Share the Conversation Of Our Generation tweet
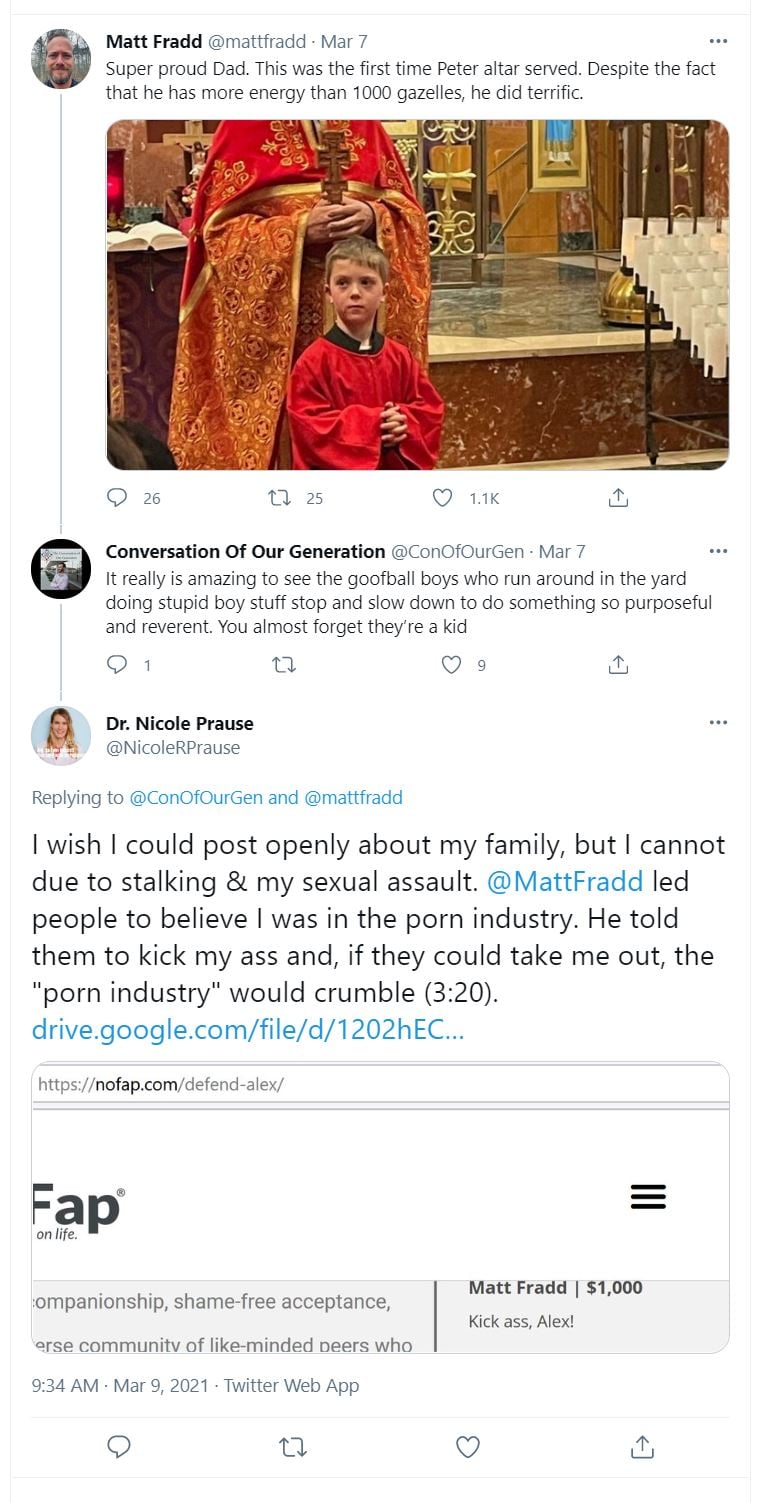This screenshot has height=1503, width=763. tap(619, 664)
